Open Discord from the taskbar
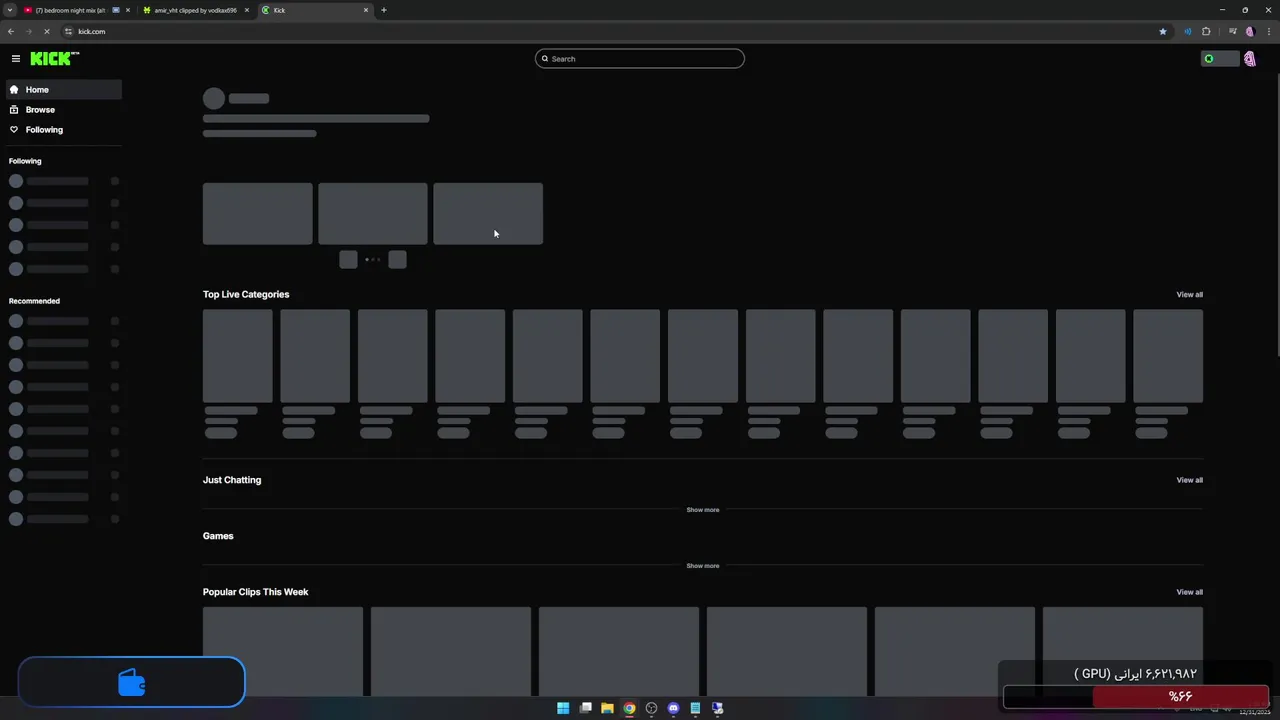Image resolution: width=1280 pixels, height=720 pixels. 673,708
